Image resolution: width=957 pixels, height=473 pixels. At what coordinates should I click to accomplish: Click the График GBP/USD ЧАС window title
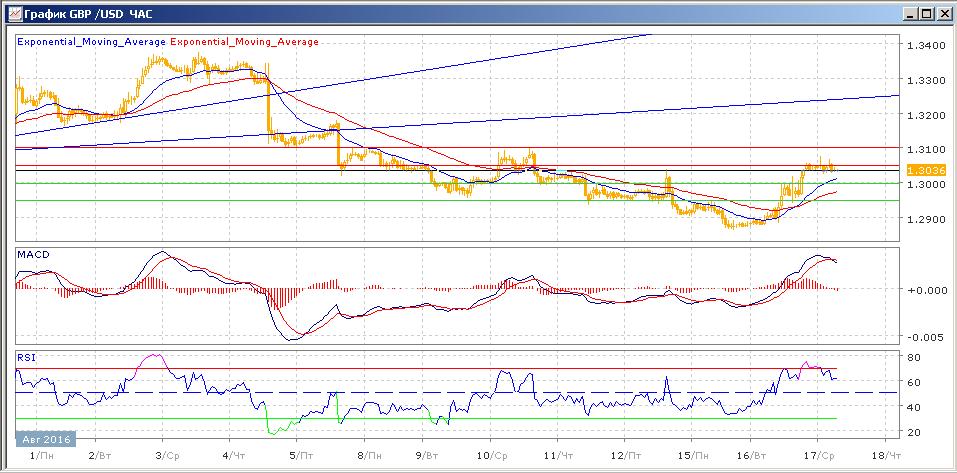88,13
